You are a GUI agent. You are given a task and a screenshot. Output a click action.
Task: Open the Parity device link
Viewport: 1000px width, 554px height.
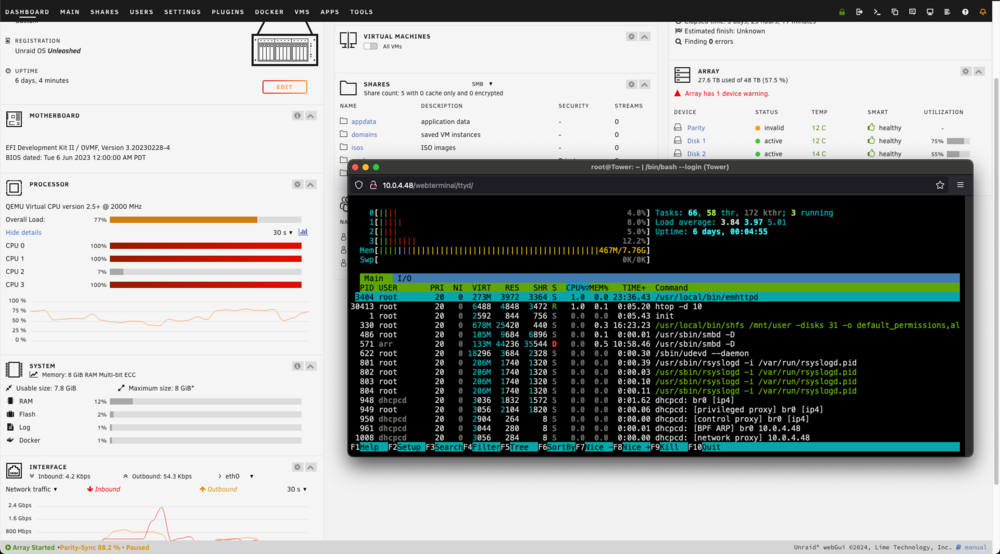pyautogui.click(x=696, y=128)
